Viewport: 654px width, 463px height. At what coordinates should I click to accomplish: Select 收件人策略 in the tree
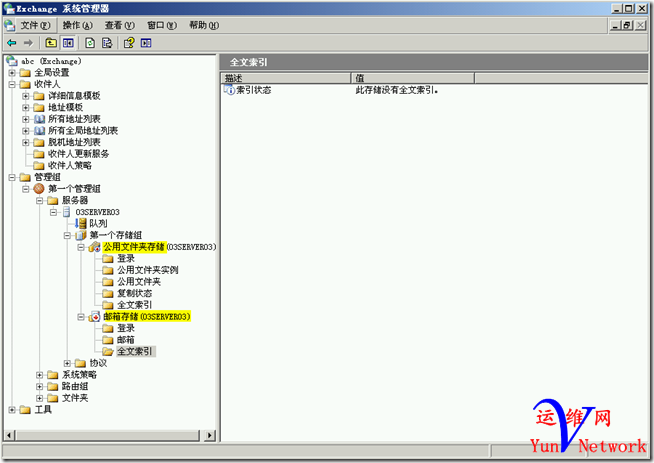click(70, 166)
